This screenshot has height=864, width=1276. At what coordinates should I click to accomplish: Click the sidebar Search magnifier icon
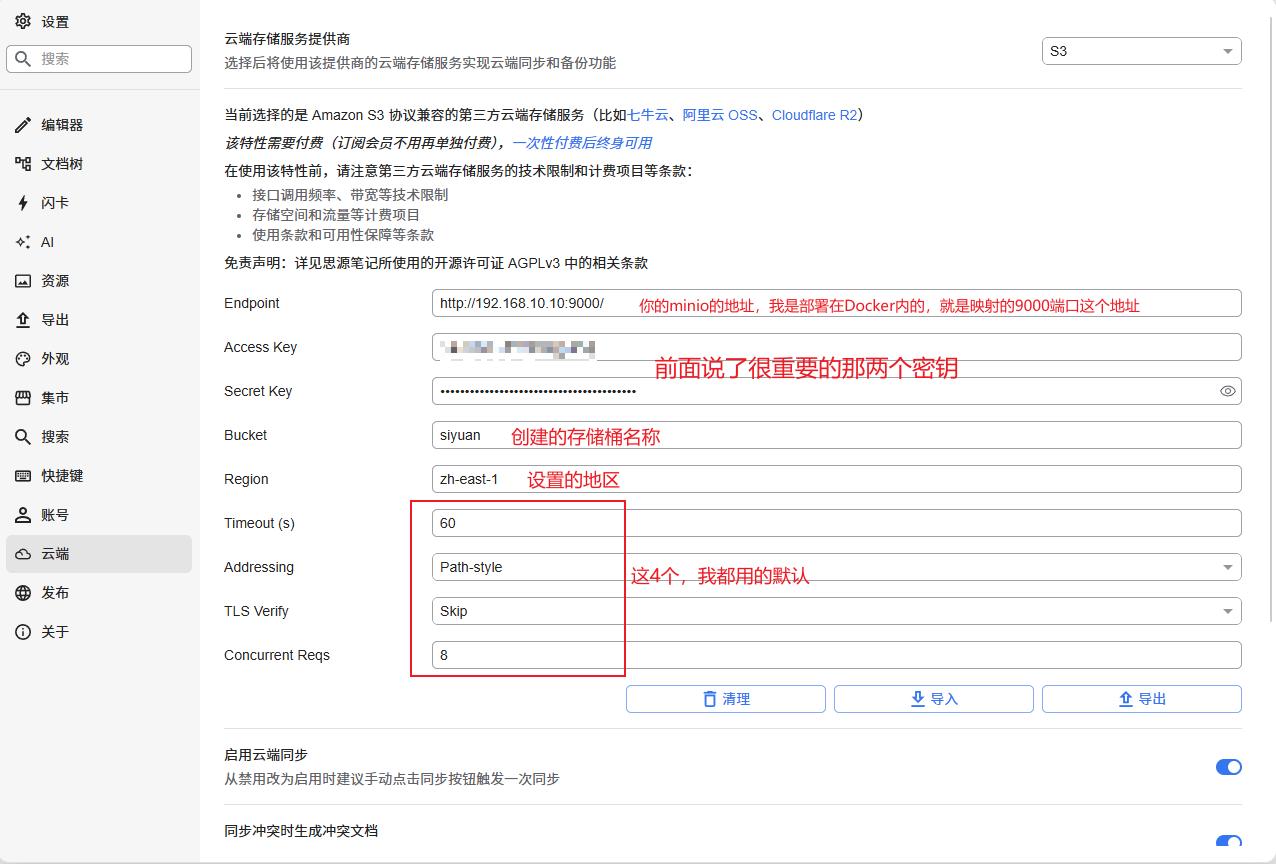23,437
